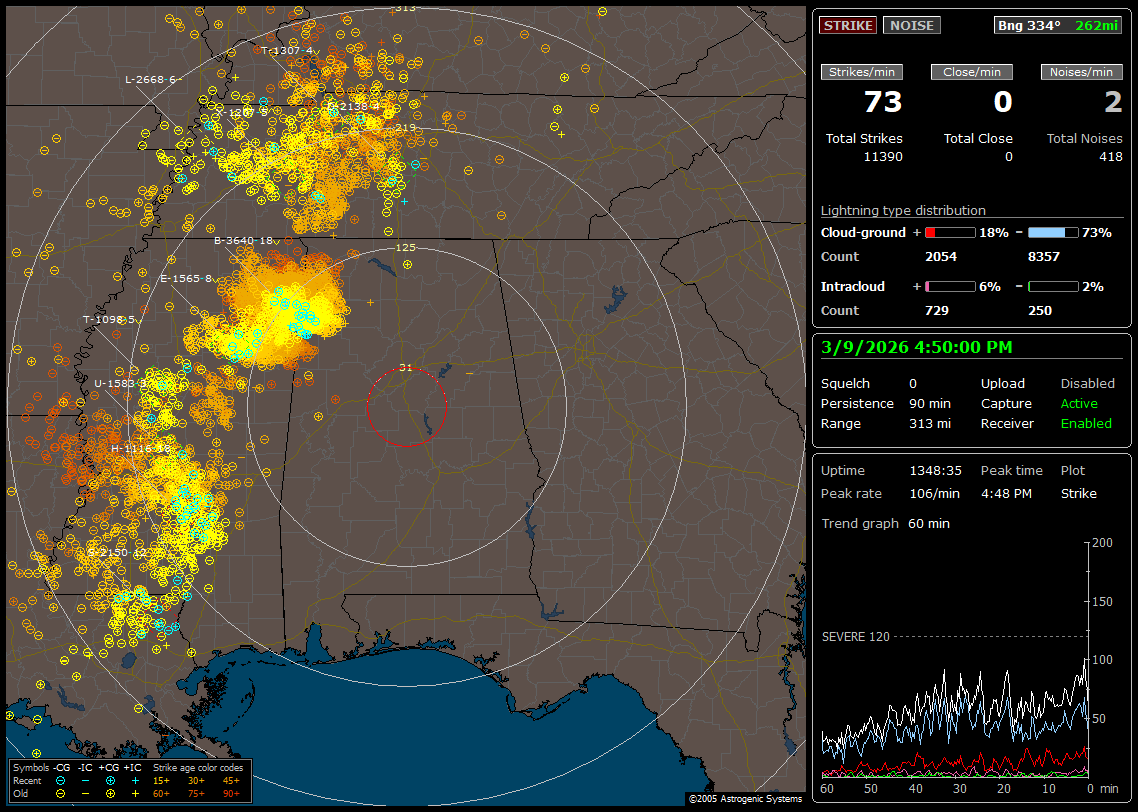Click the green date and time display
1138x812 pixels.
pyautogui.click(x=916, y=347)
